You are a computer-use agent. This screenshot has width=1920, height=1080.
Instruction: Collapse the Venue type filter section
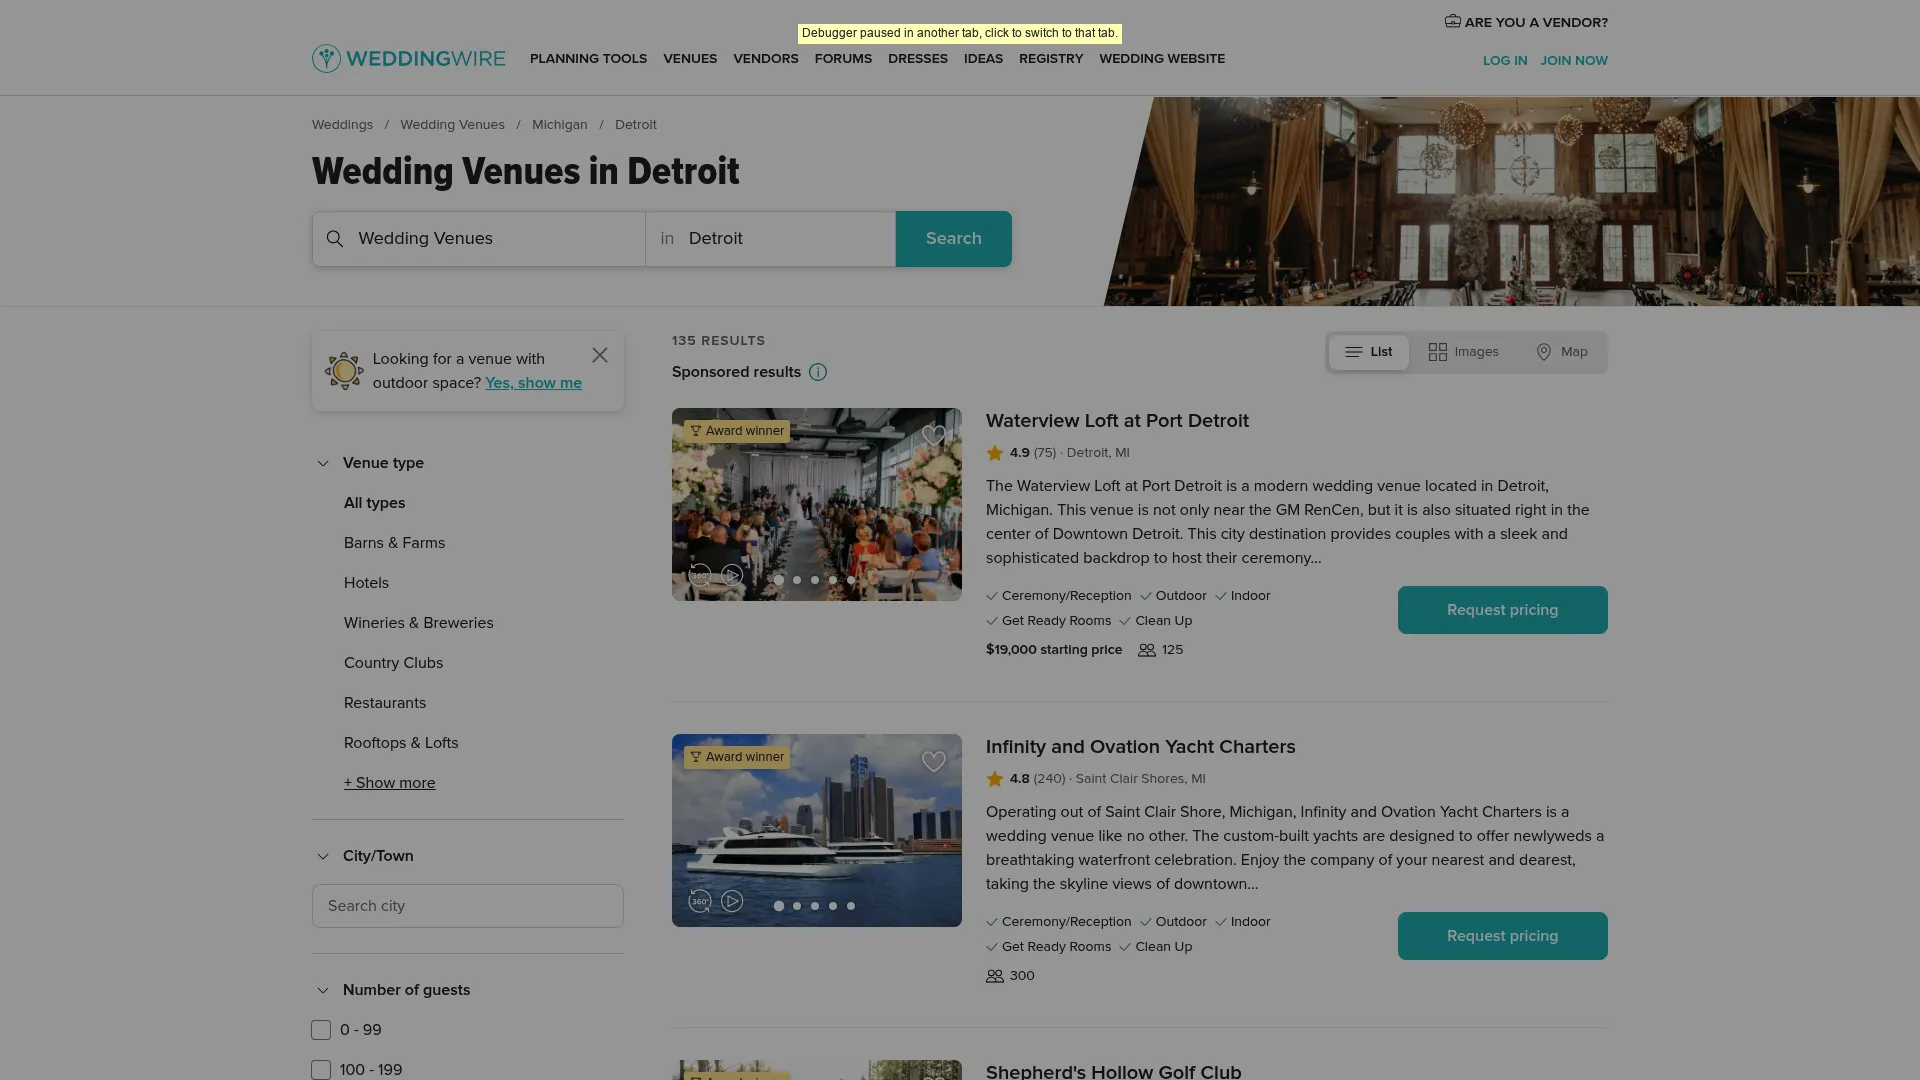click(323, 464)
